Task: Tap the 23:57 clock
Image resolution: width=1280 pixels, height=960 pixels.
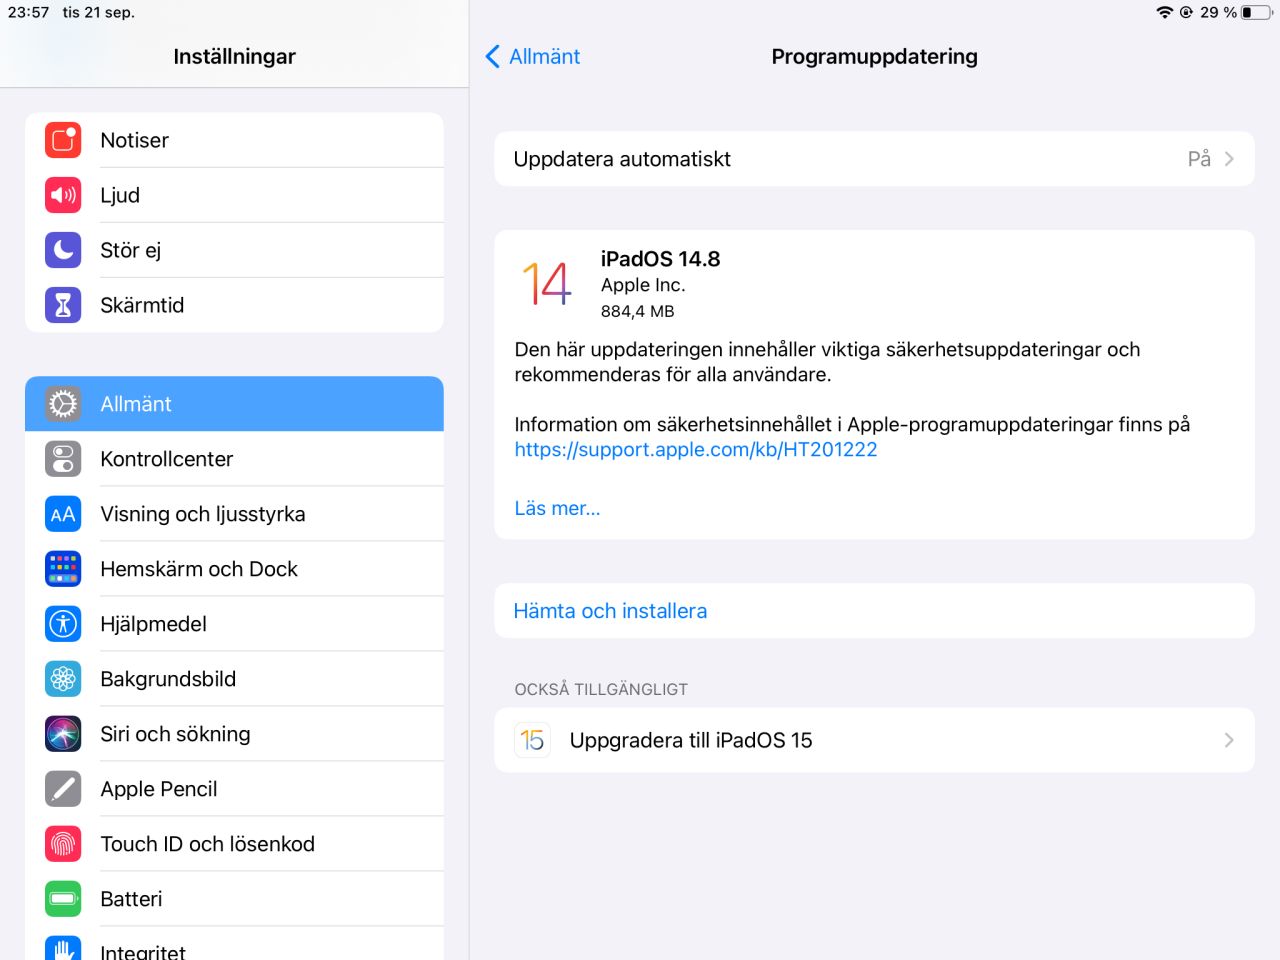Action: (x=28, y=12)
